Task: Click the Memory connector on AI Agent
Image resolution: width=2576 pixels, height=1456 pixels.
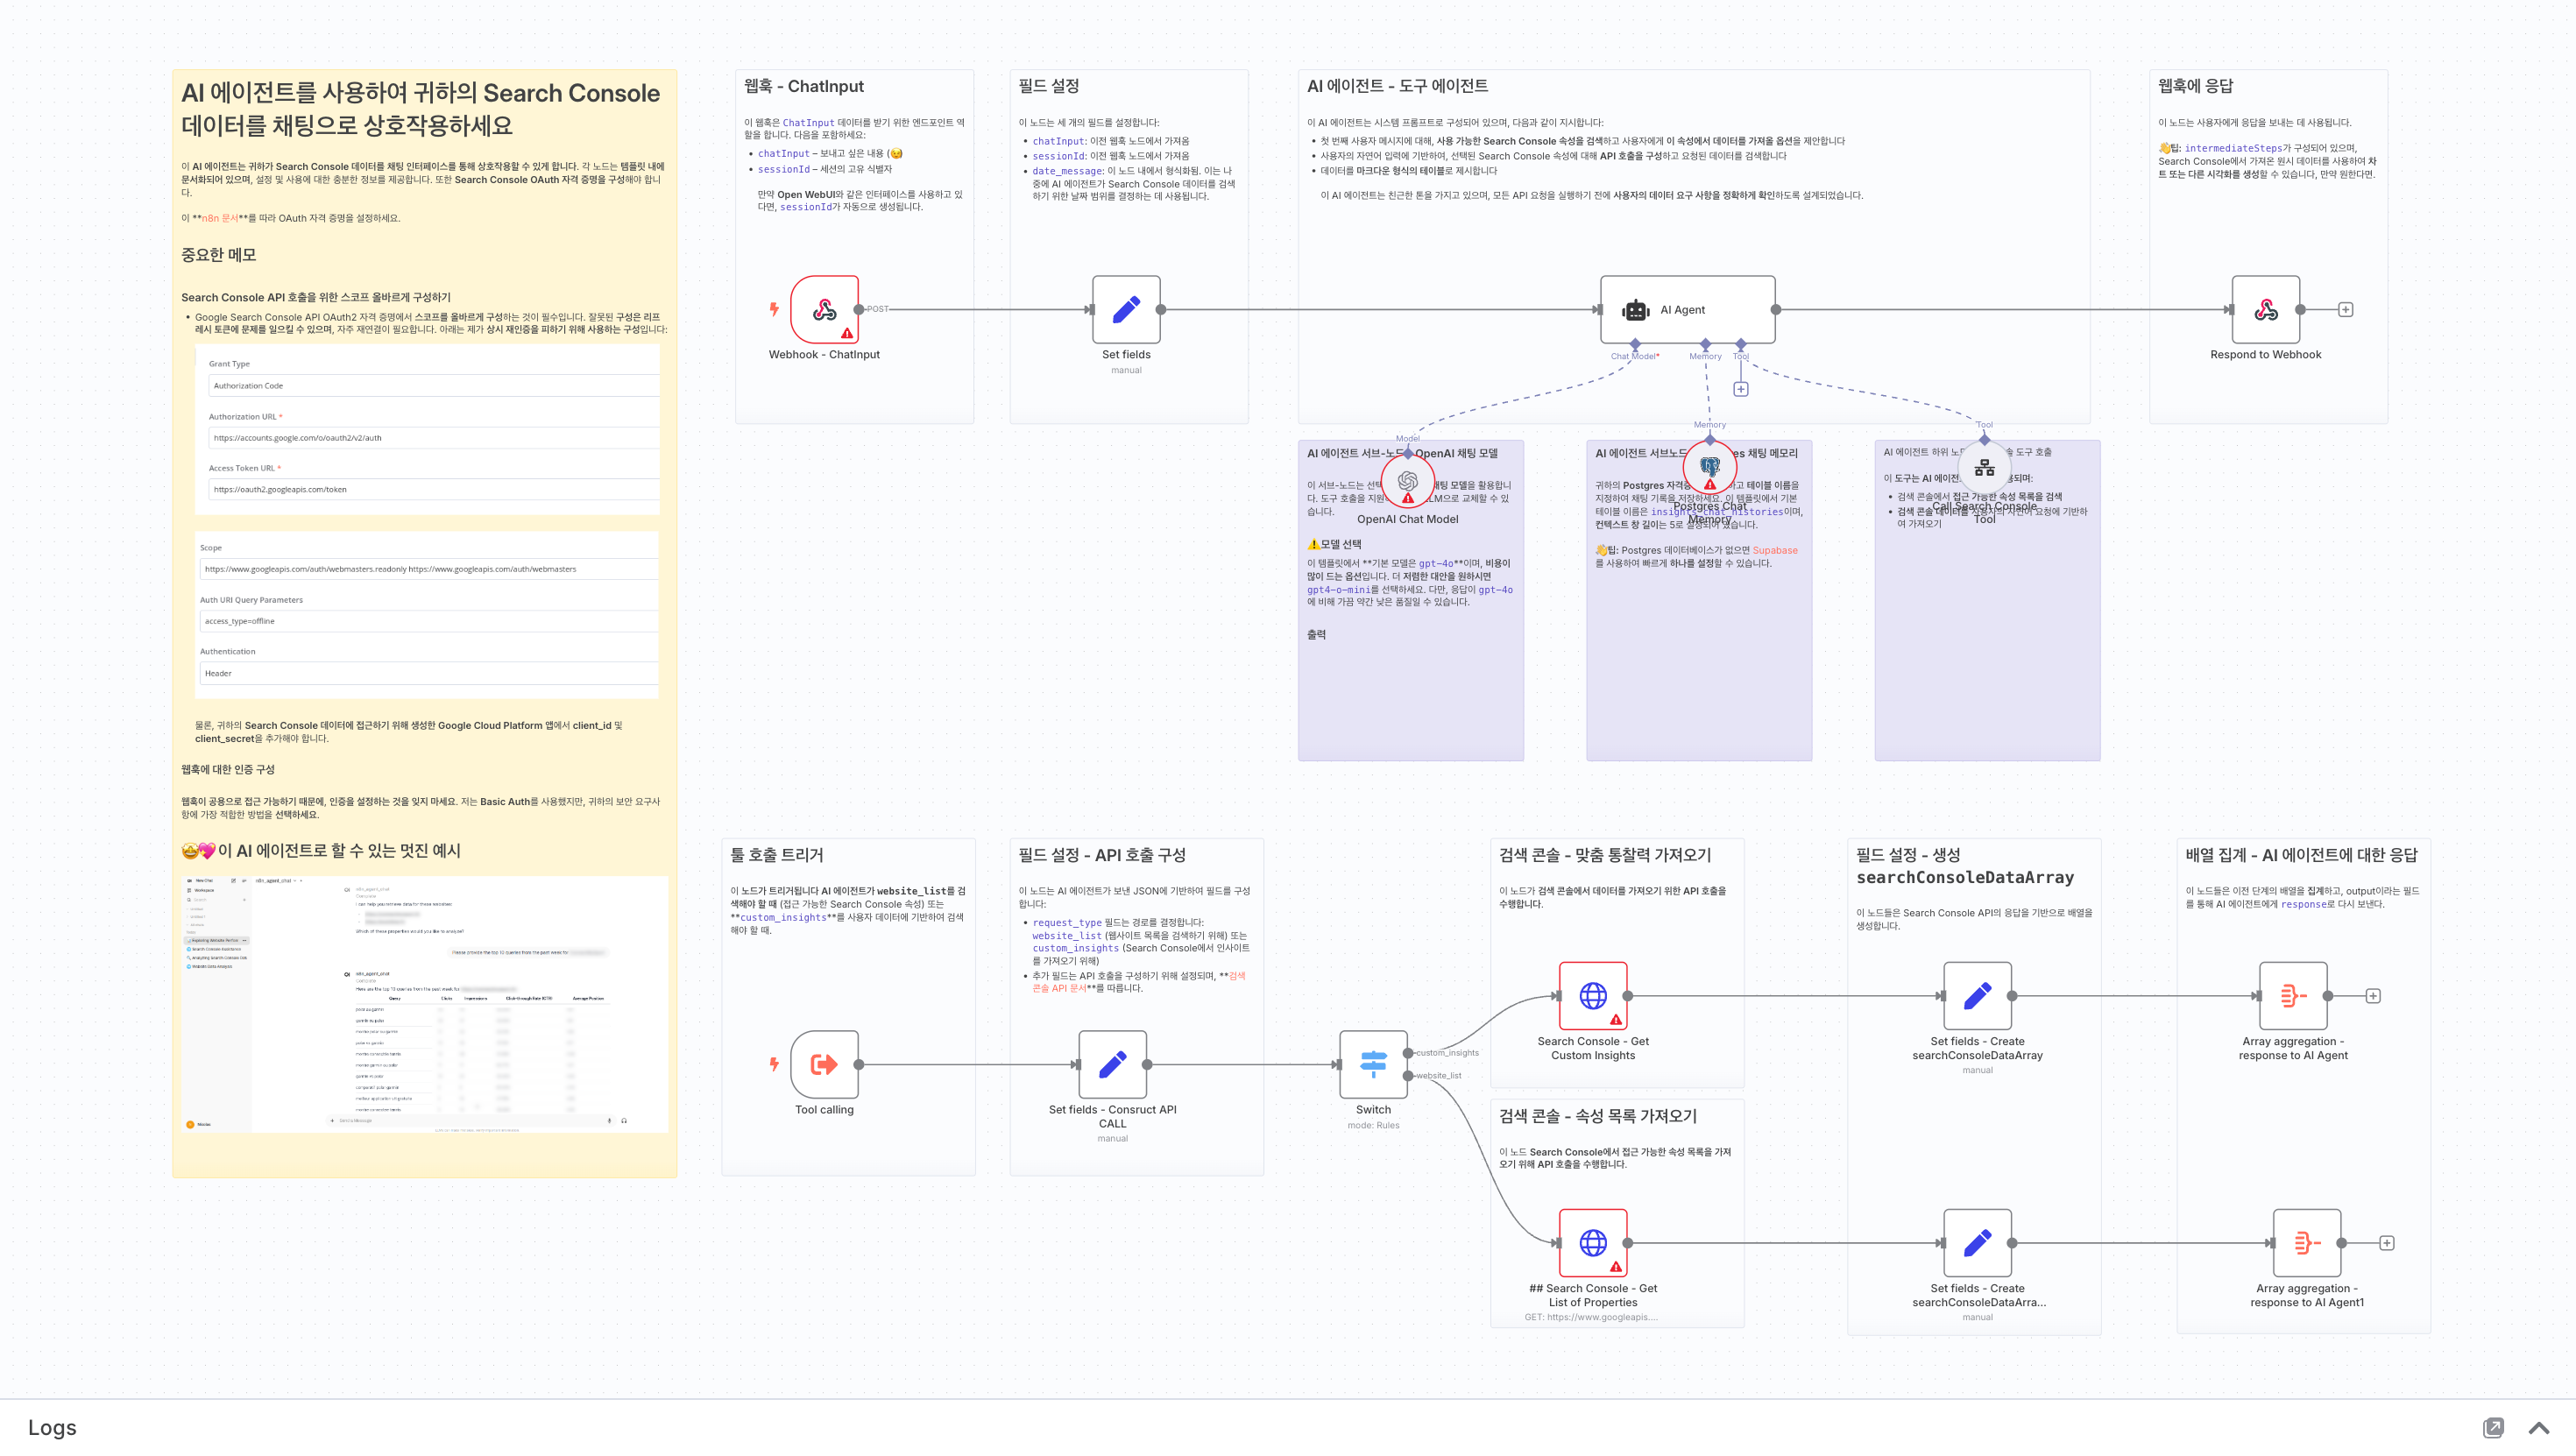Action: (x=1706, y=344)
